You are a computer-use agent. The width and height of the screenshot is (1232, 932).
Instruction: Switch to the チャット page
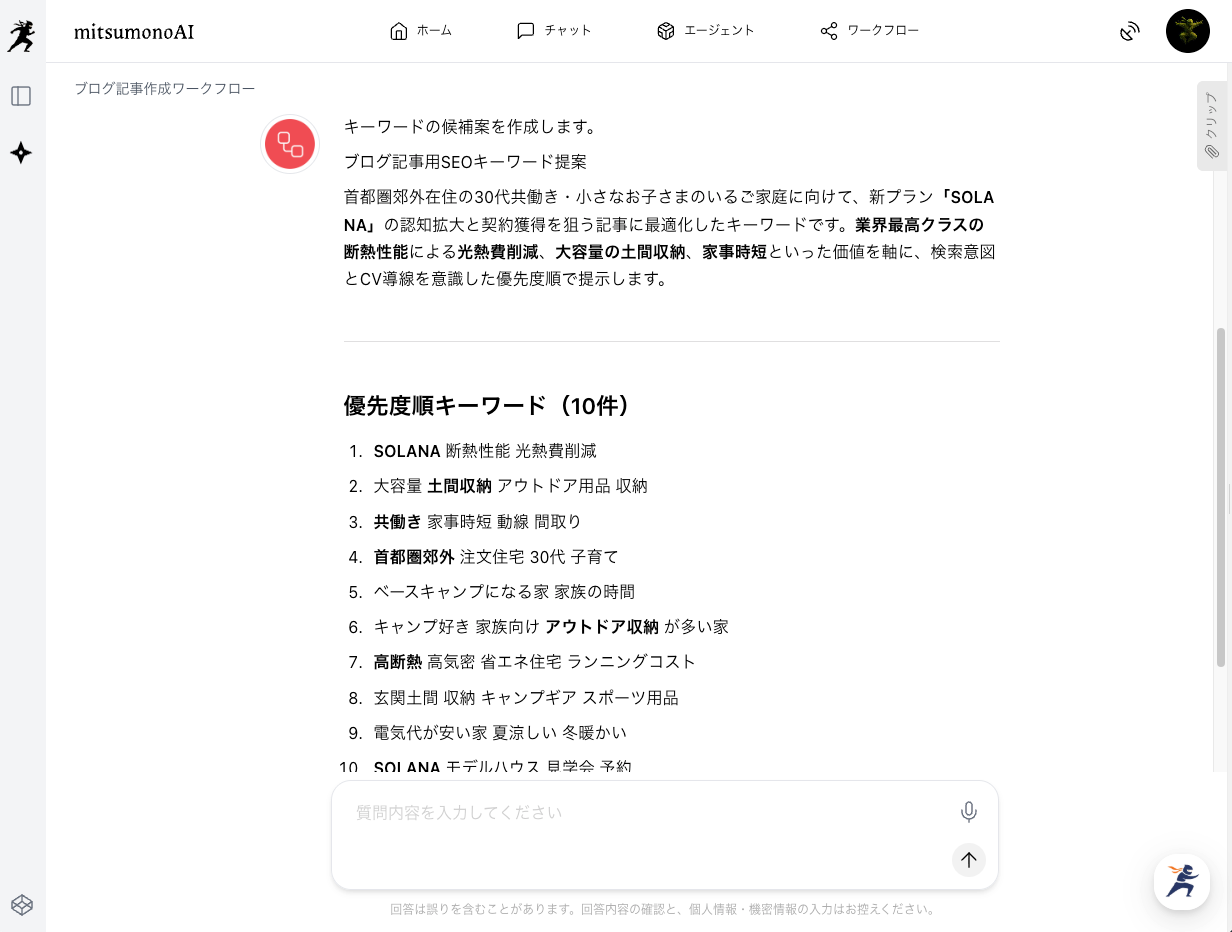[x=554, y=31]
